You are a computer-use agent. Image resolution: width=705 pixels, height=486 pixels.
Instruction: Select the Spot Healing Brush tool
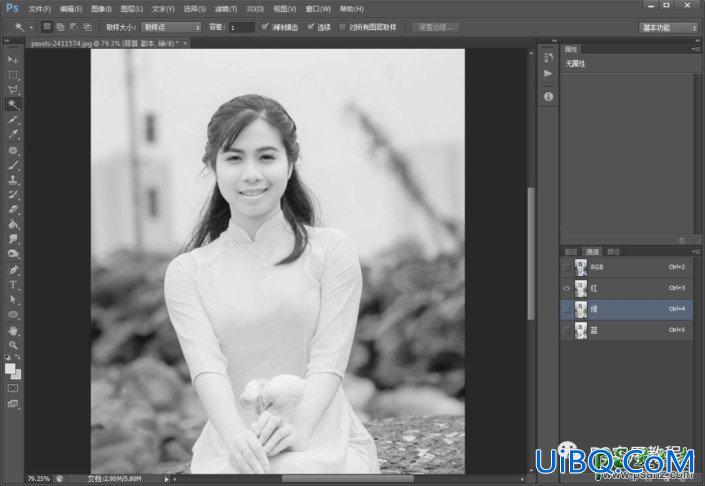click(13, 150)
